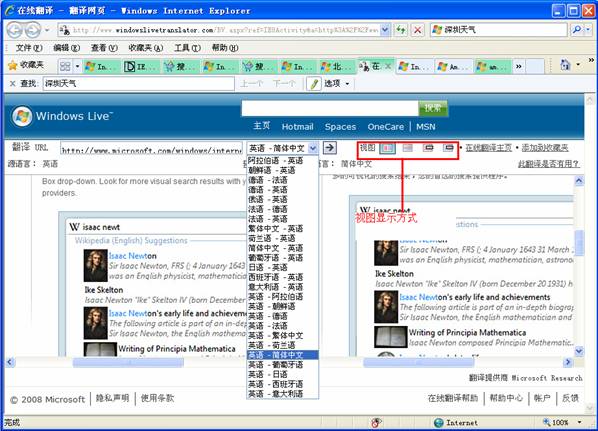Click the 上一个 find previous button
This screenshot has width=598, height=431.
251,84
